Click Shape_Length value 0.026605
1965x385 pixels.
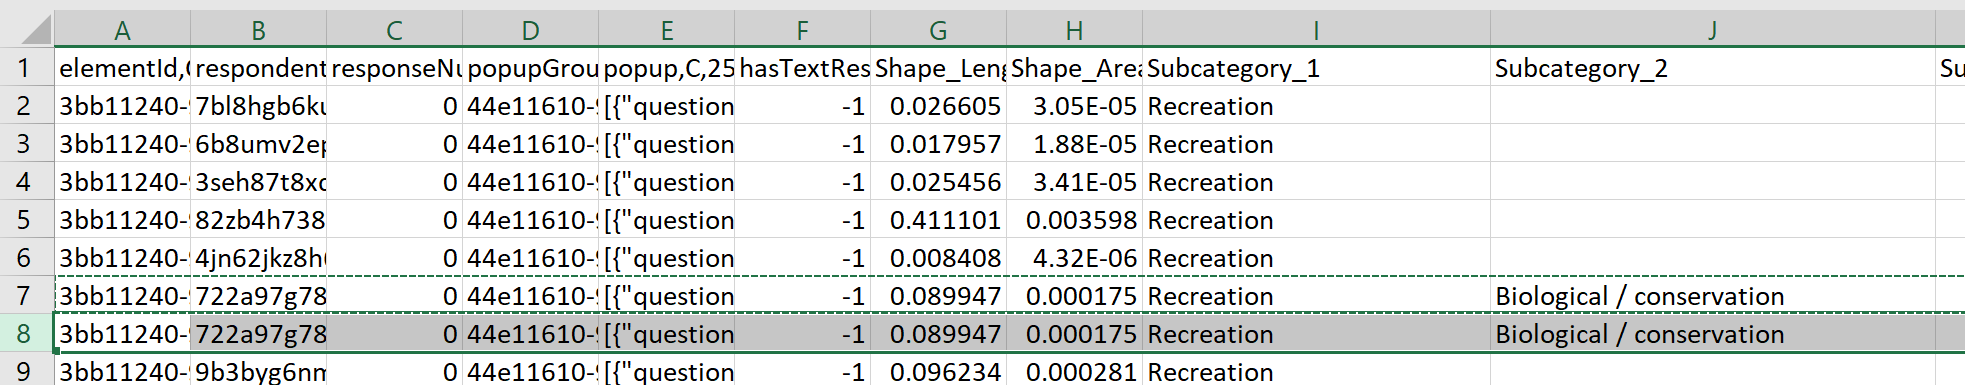click(x=938, y=106)
